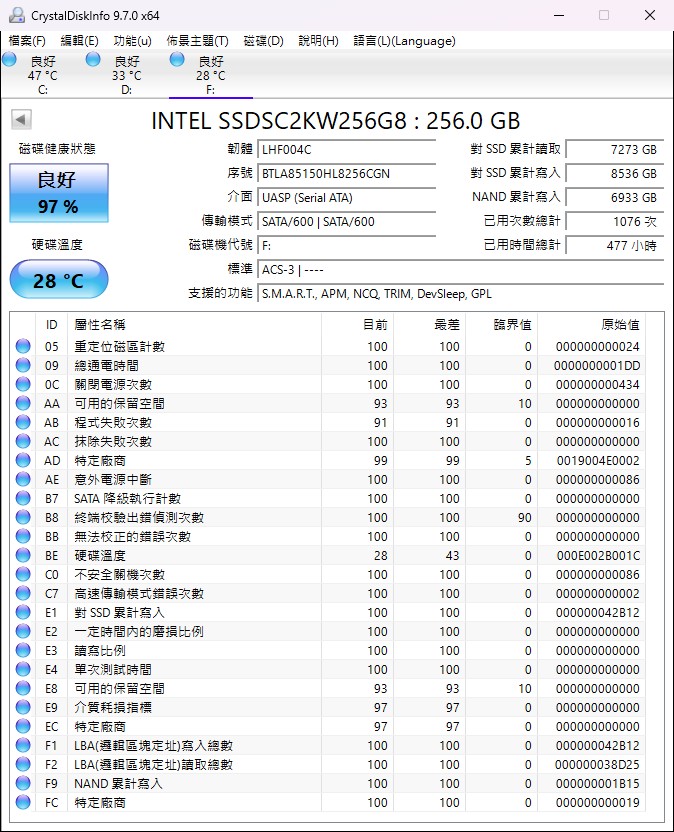
Task: Click the status orb in row 05
Action: (23, 346)
